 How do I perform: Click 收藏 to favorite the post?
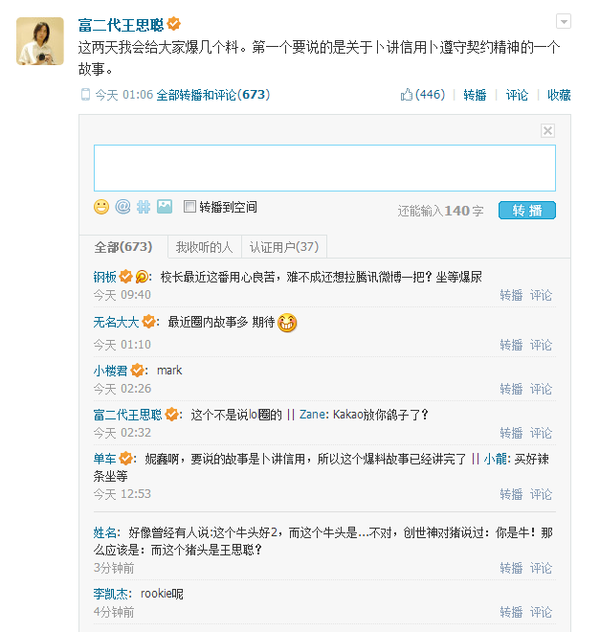coord(559,95)
